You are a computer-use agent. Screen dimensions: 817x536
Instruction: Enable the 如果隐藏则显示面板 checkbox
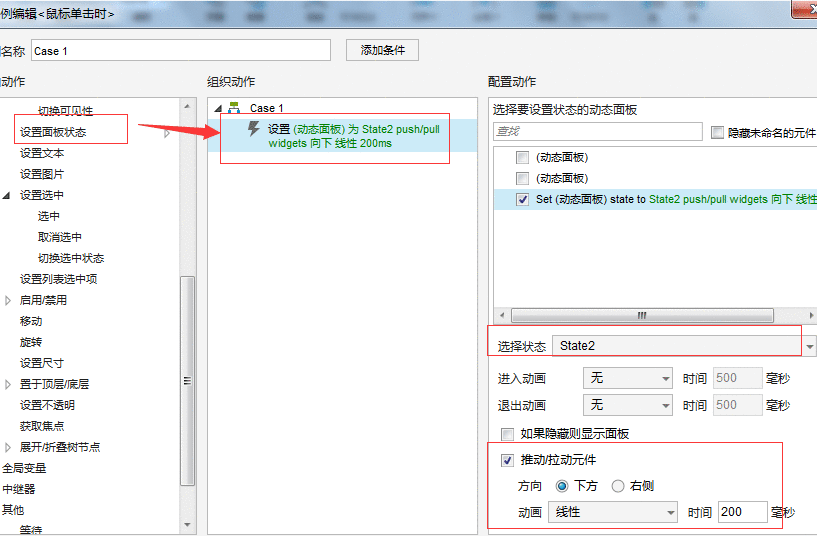(x=507, y=434)
